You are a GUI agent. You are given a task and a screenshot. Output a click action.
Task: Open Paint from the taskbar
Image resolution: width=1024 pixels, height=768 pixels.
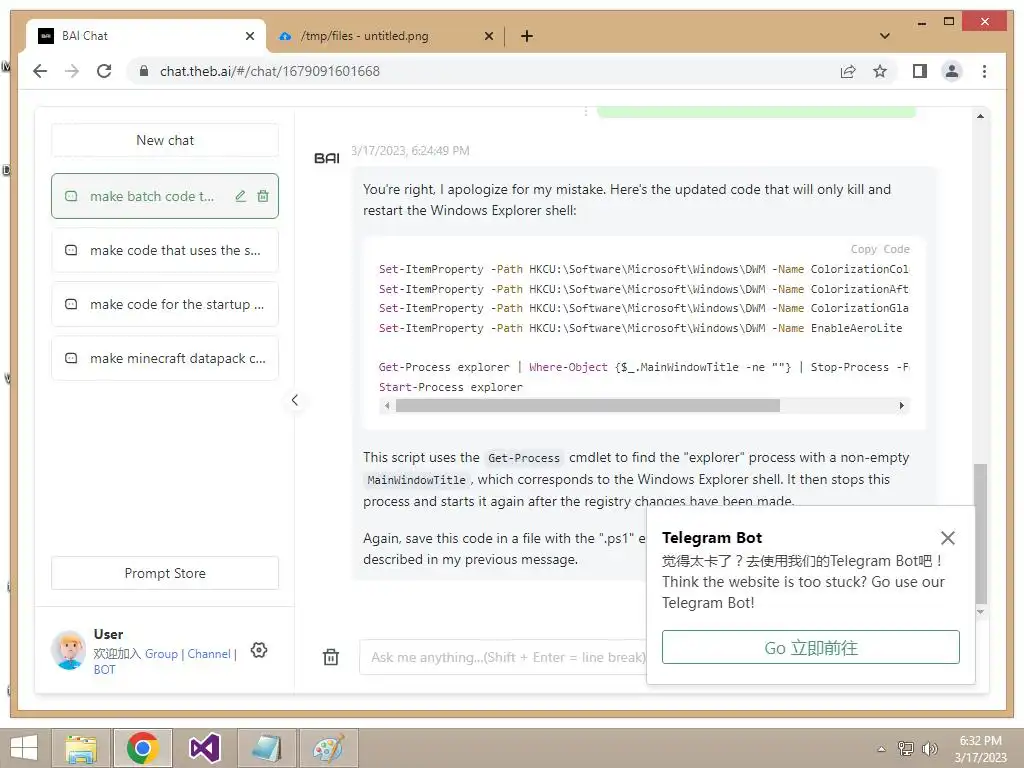coord(328,748)
